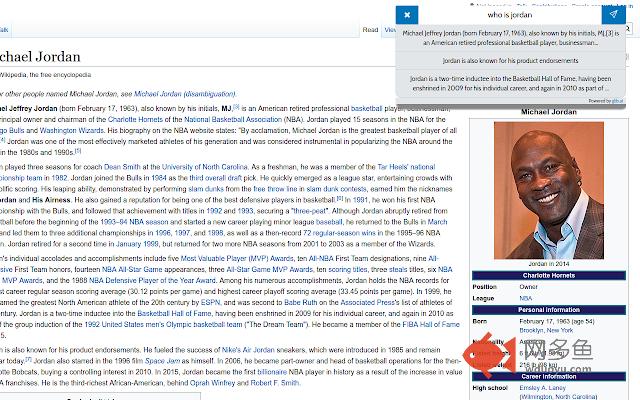Open the Brooklyn link in the infobox
This screenshot has width=640, height=400.
[531, 330]
